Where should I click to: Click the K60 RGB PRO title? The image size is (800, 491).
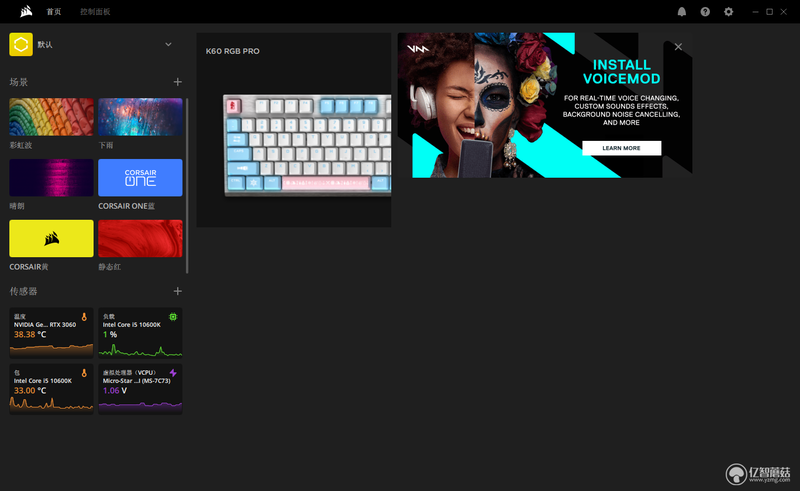[x=233, y=51]
